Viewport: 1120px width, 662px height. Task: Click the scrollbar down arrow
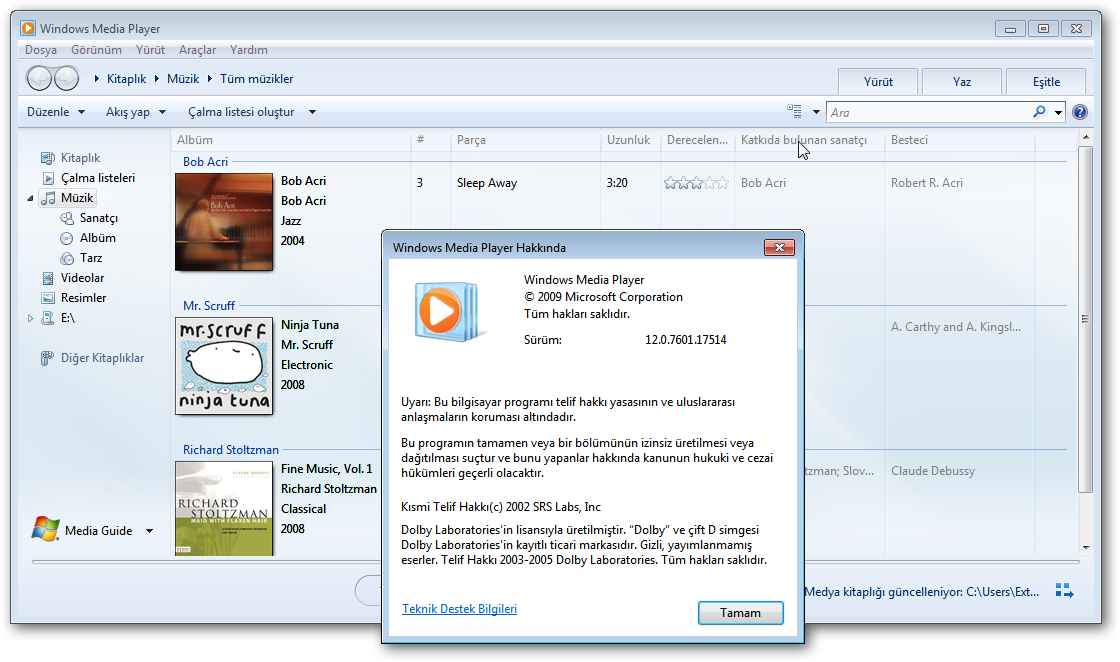pos(1085,548)
